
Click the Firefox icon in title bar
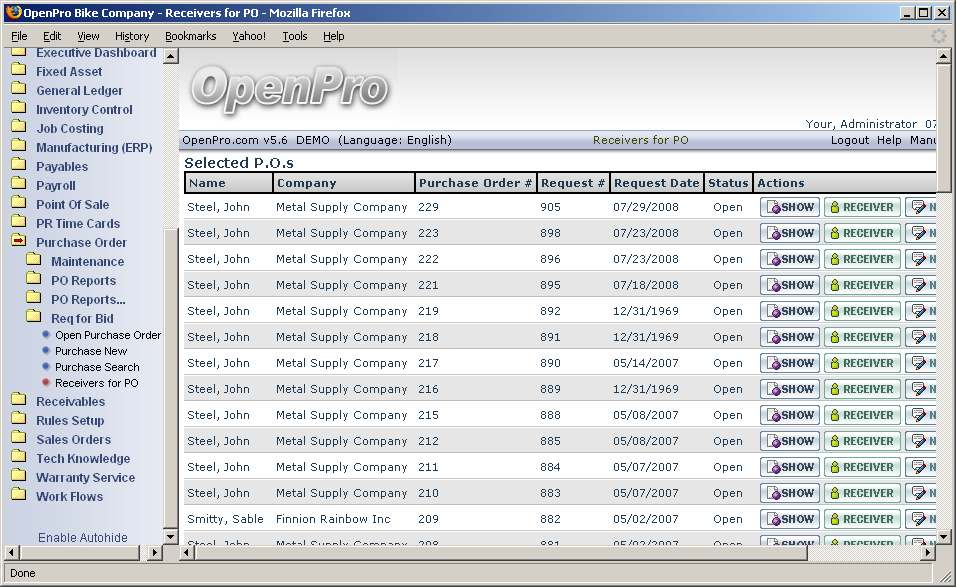pos(13,13)
